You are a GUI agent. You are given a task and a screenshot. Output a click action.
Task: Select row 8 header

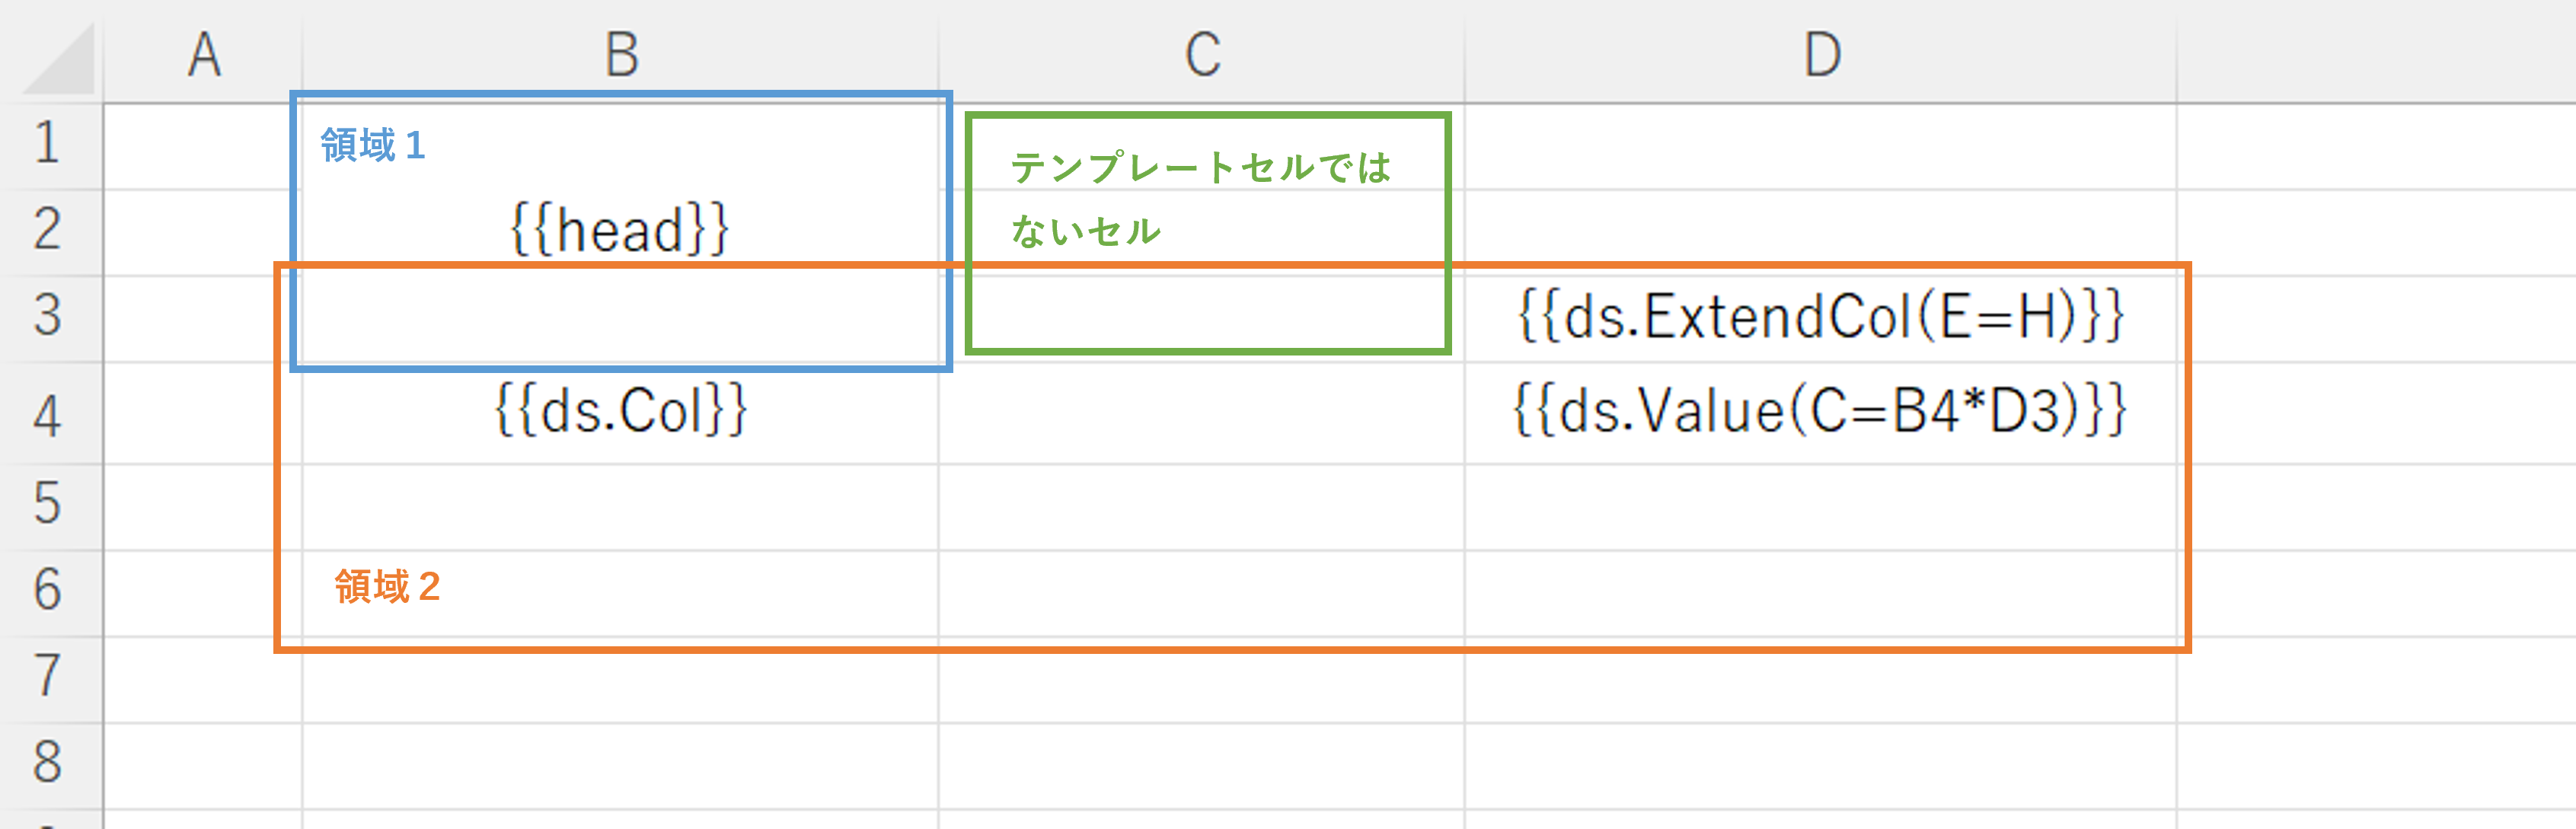pyautogui.click(x=48, y=764)
